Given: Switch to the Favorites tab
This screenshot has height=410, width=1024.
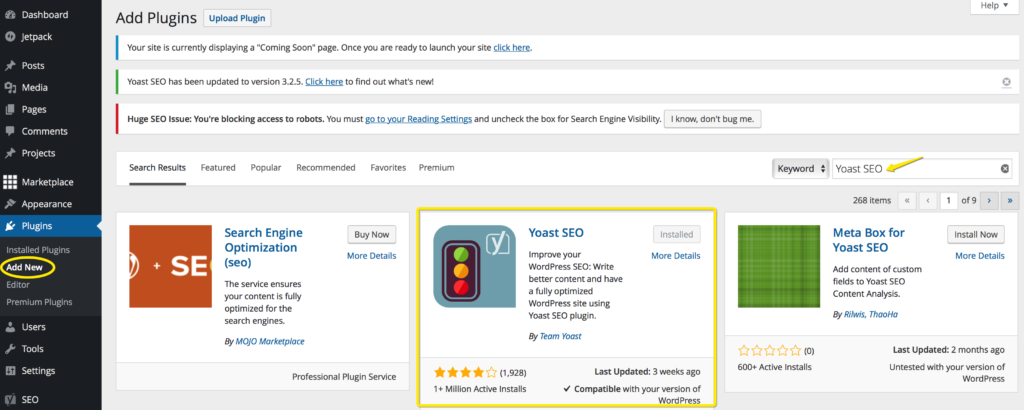Looking at the screenshot, I should click(x=388, y=168).
